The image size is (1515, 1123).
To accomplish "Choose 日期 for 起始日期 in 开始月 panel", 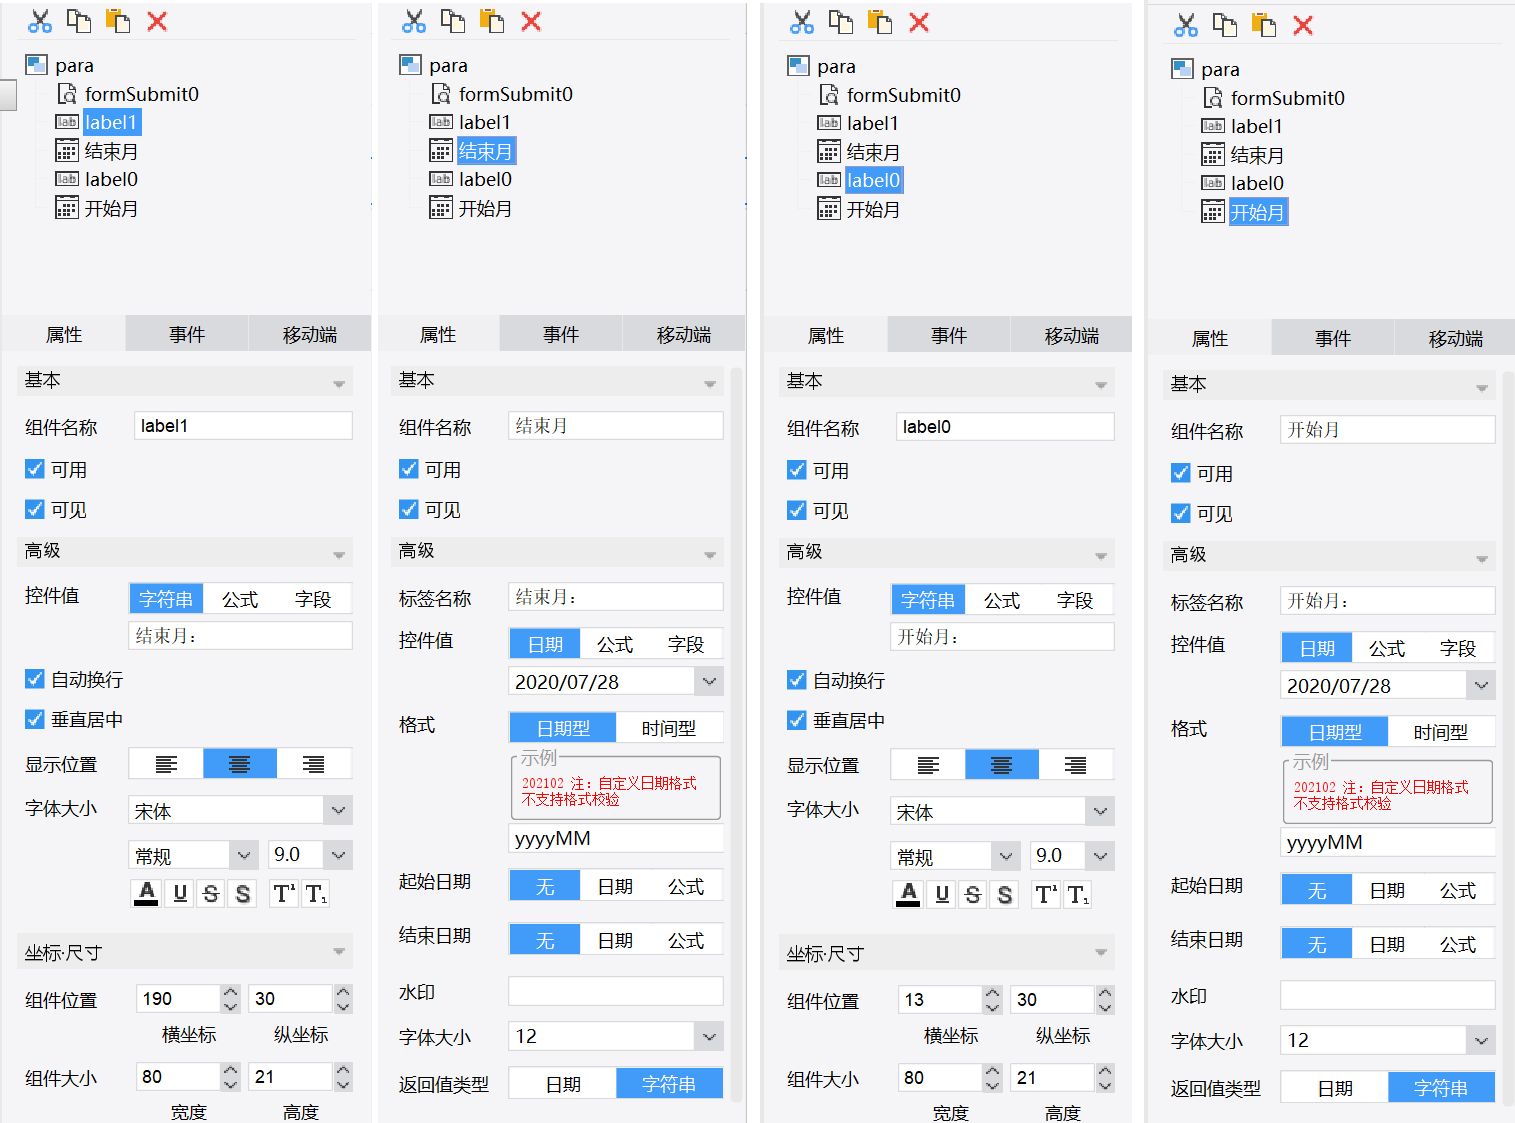I will click(1387, 890).
